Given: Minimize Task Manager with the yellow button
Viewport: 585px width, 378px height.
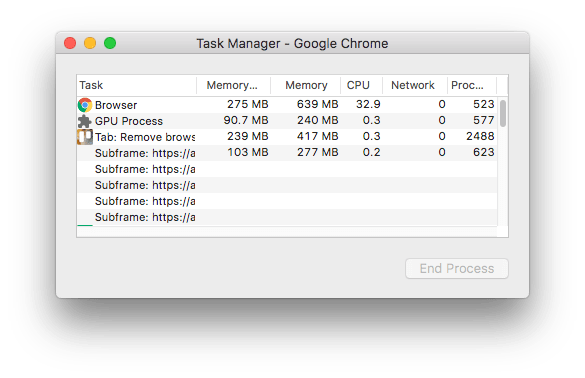Looking at the screenshot, I should pyautogui.click(x=90, y=43).
